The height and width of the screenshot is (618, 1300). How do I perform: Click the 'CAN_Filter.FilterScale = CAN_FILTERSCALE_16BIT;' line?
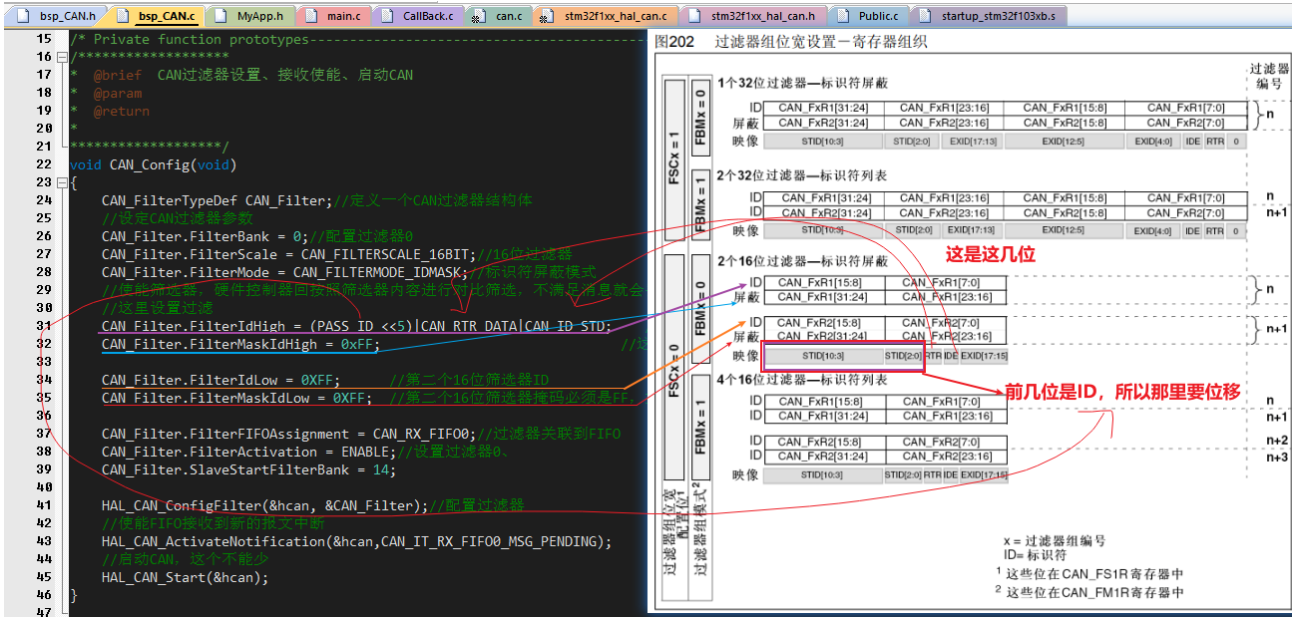pyautogui.click(x=337, y=255)
